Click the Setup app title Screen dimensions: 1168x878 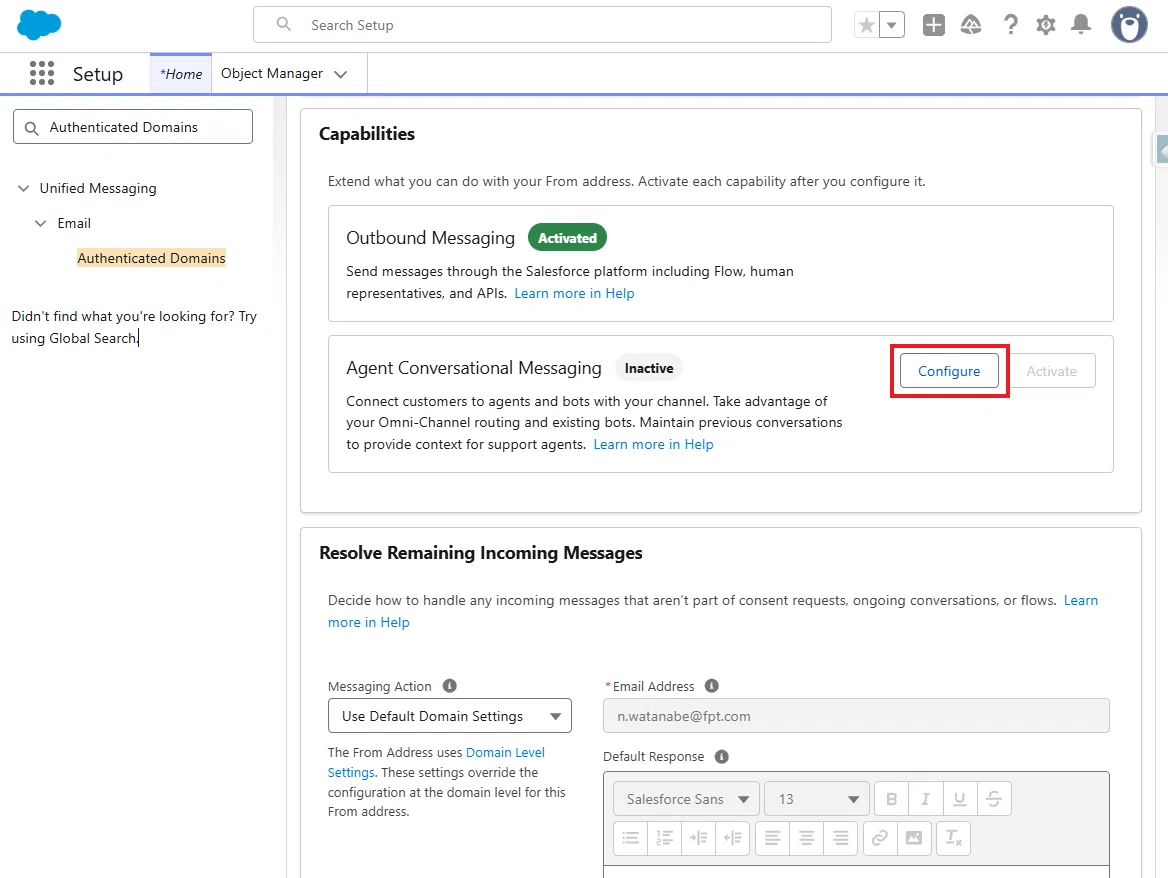(98, 74)
